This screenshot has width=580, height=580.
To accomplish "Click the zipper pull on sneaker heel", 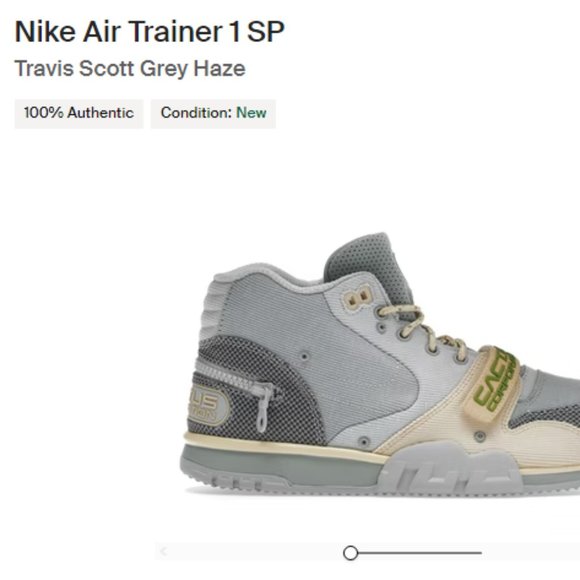I will click(x=263, y=409).
